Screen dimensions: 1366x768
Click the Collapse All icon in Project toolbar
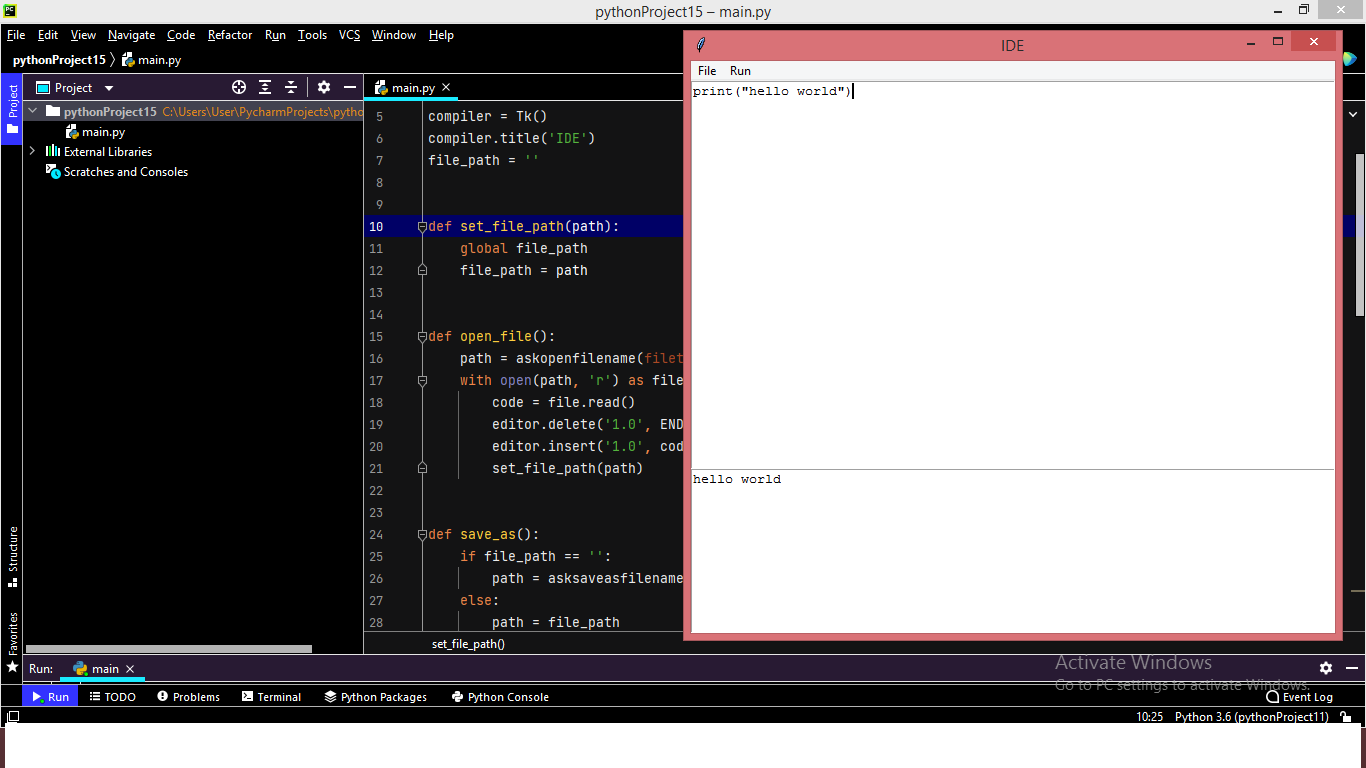(x=291, y=87)
